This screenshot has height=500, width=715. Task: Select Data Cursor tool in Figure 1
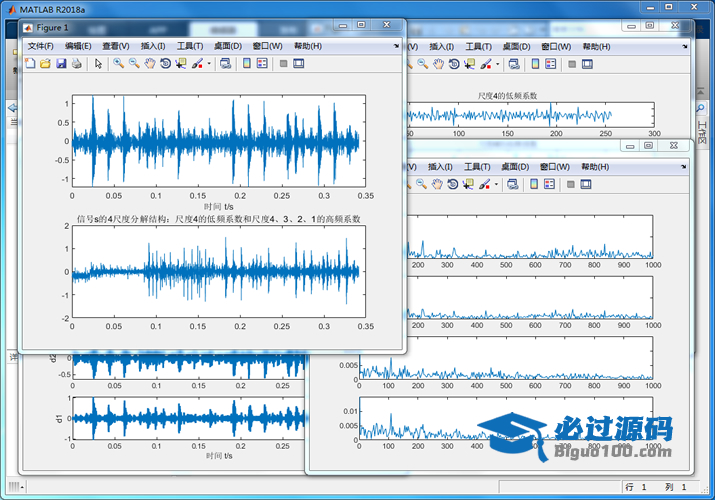point(181,64)
